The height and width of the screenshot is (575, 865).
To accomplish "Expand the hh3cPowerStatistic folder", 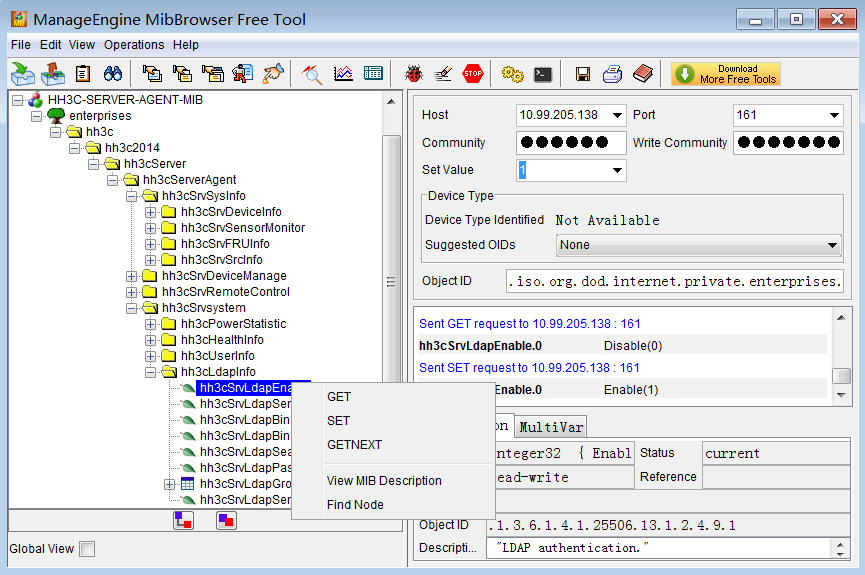I will [x=150, y=324].
